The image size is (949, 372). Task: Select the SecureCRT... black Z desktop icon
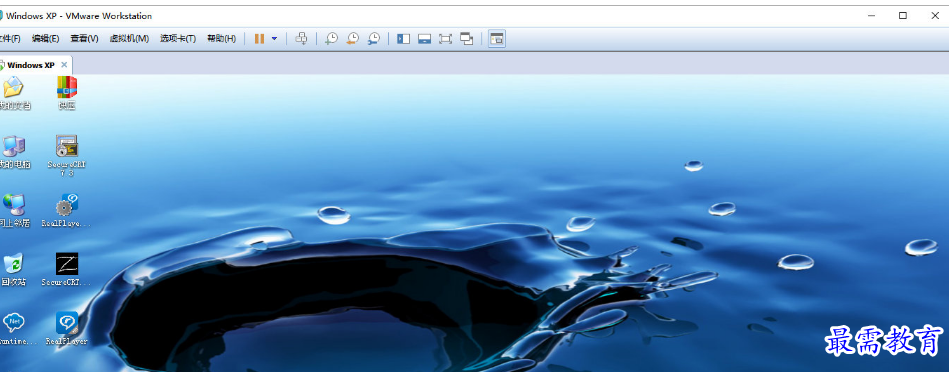coord(67,269)
